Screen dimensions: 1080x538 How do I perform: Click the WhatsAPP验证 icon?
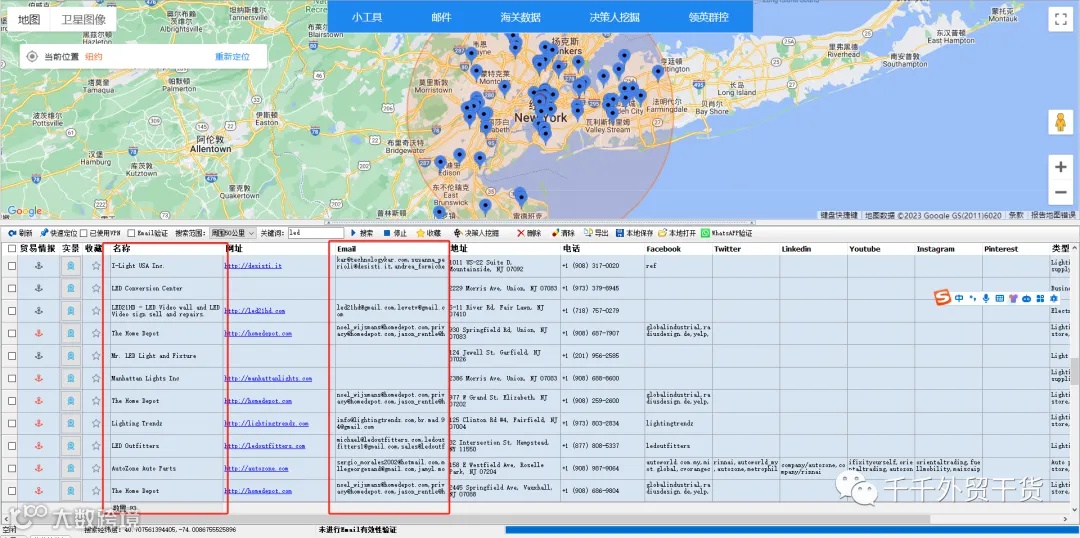click(x=705, y=234)
